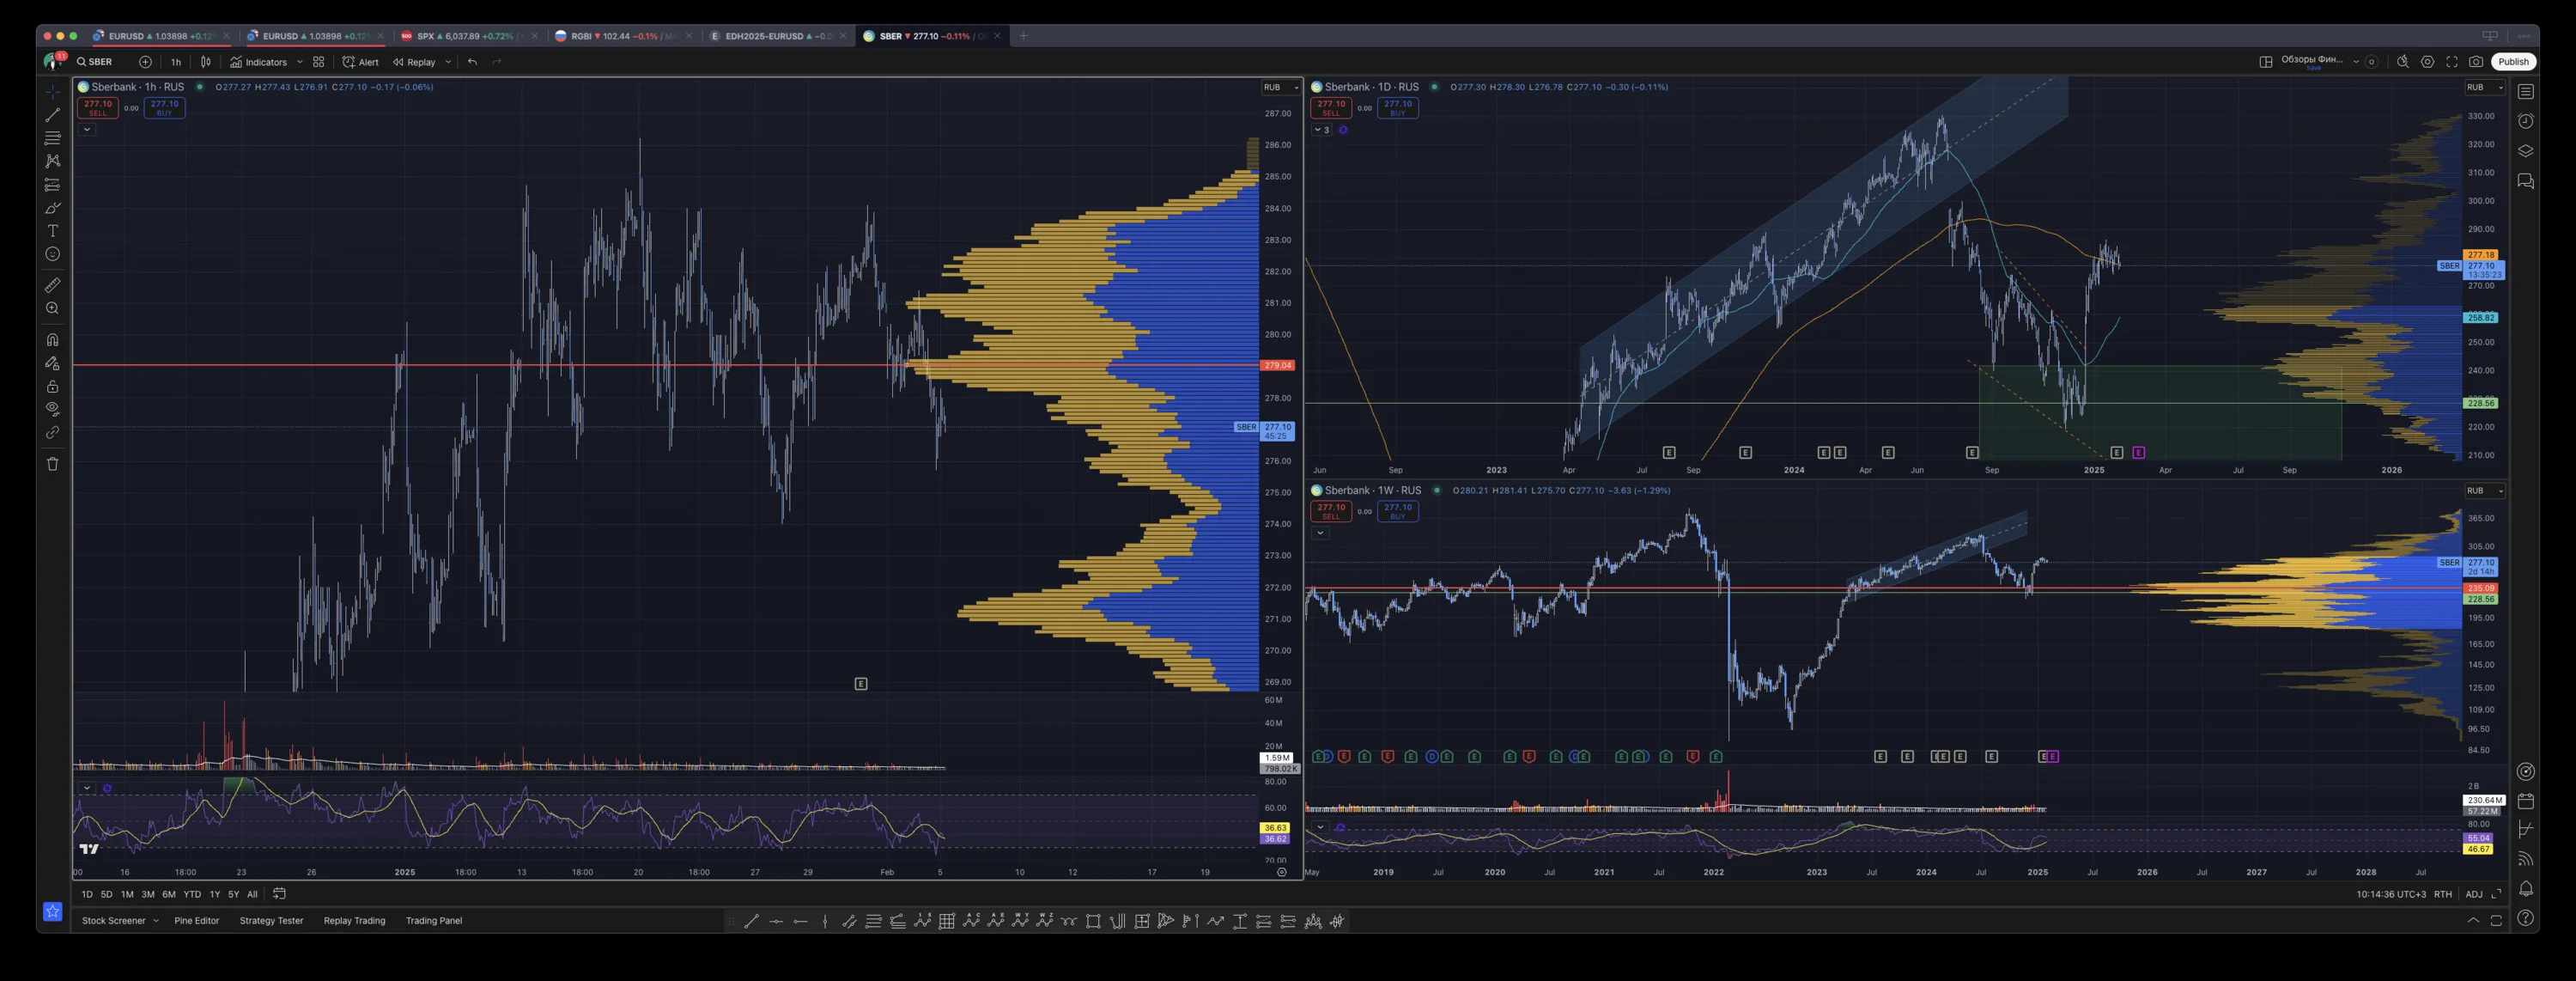Open indicator templates grid icon
Screen dimensions: 2576x981
[318, 62]
